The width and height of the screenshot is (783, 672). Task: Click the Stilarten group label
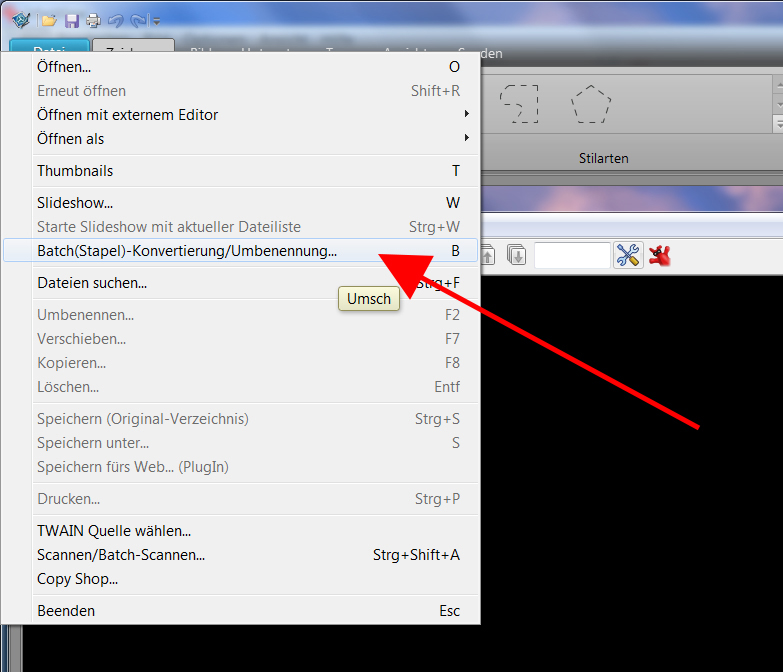pyautogui.click(x=603, y=158)
